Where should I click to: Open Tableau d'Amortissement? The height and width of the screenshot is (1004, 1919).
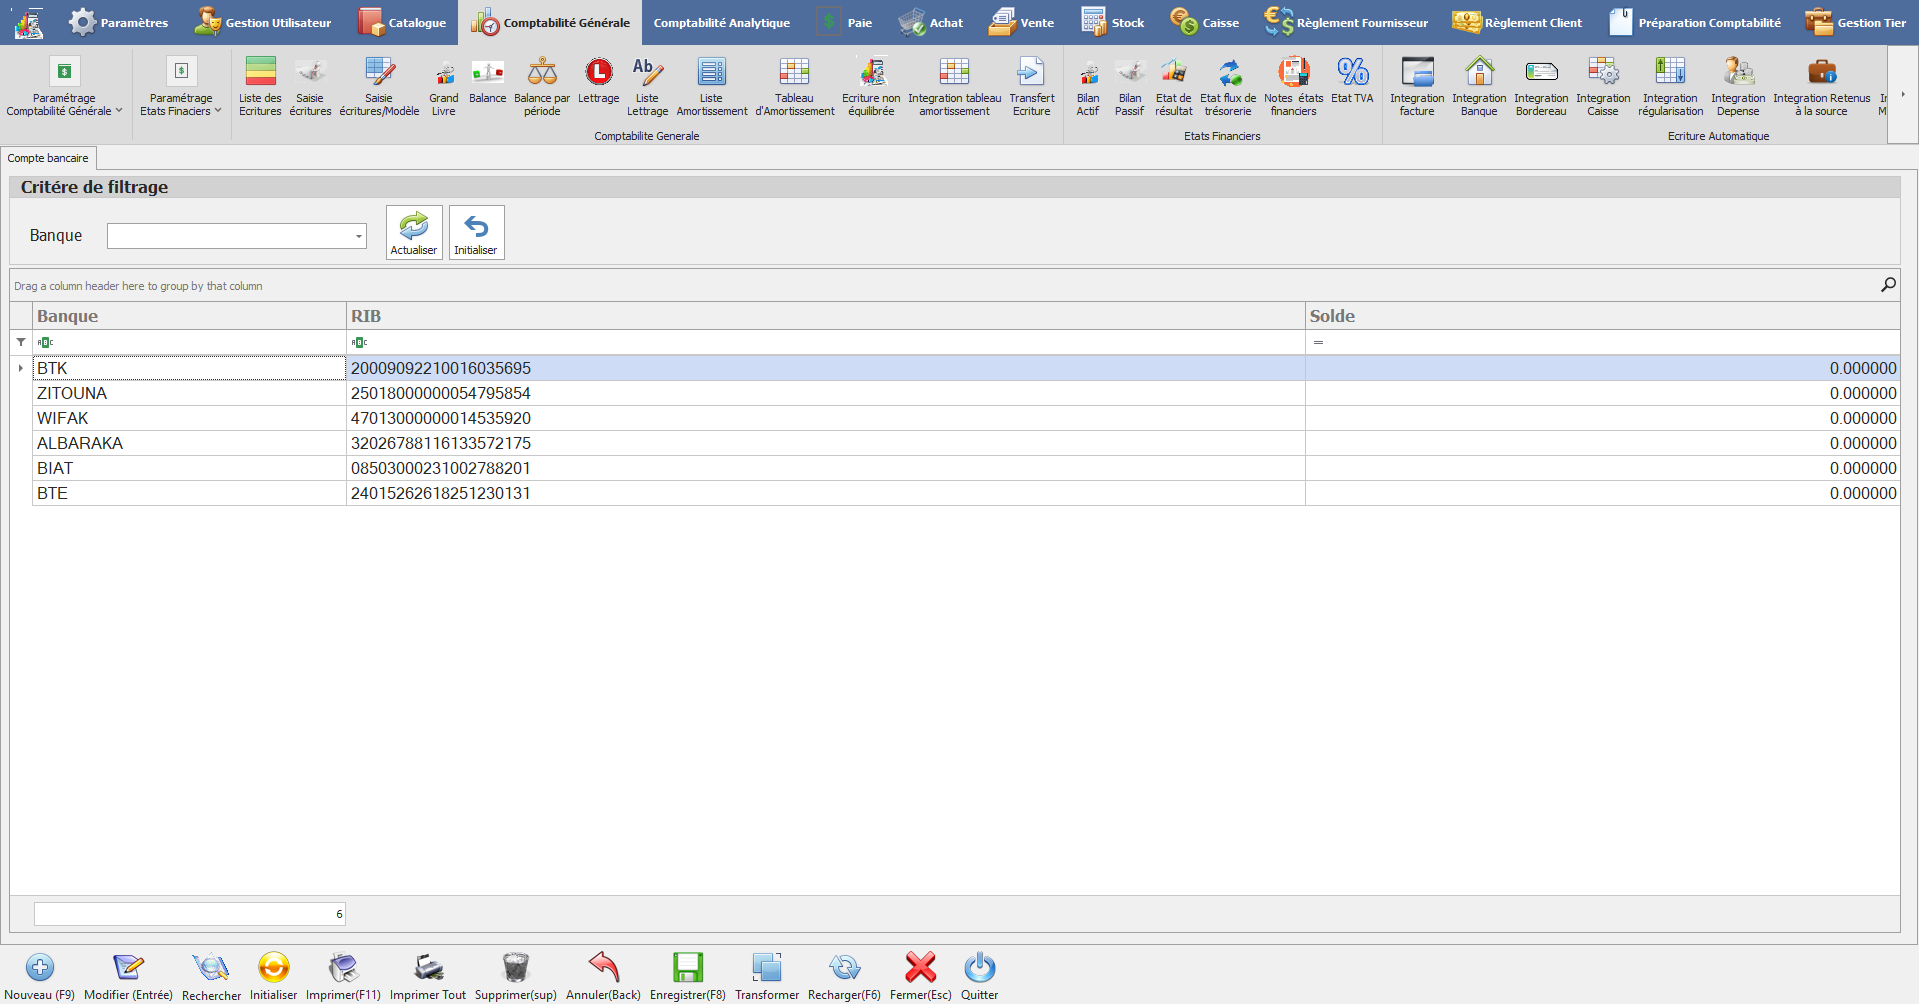tap(794, 86)
